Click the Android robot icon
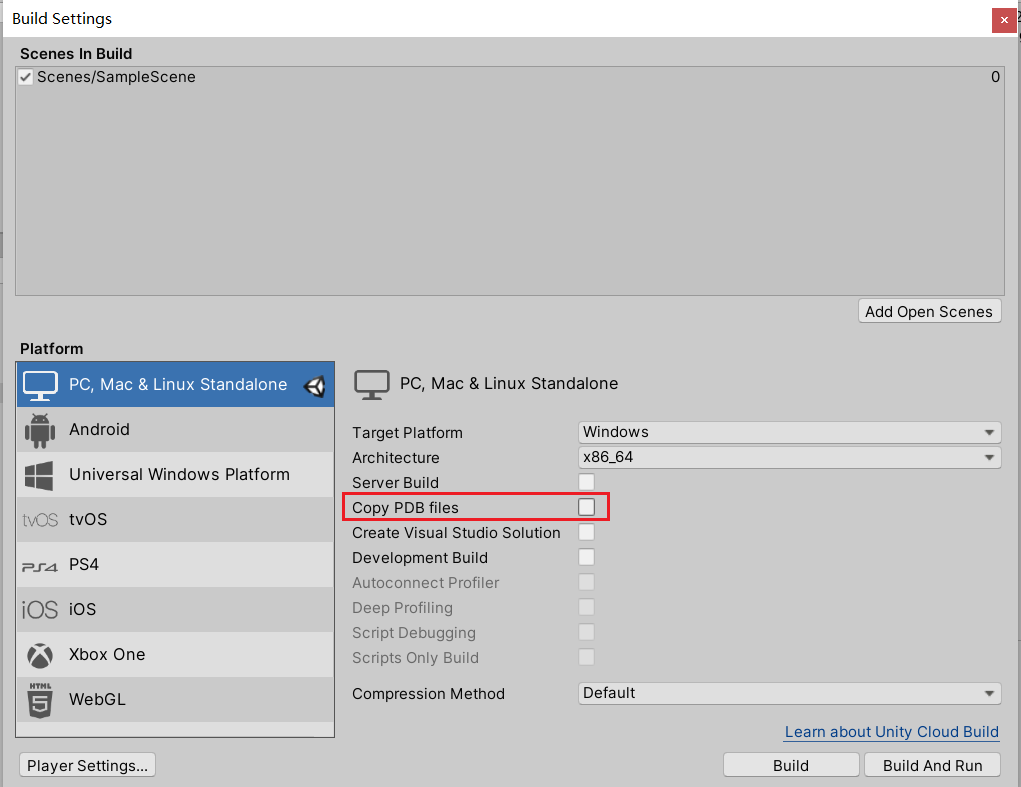This screenshot has width=1021, height=787. coord(40,430)
